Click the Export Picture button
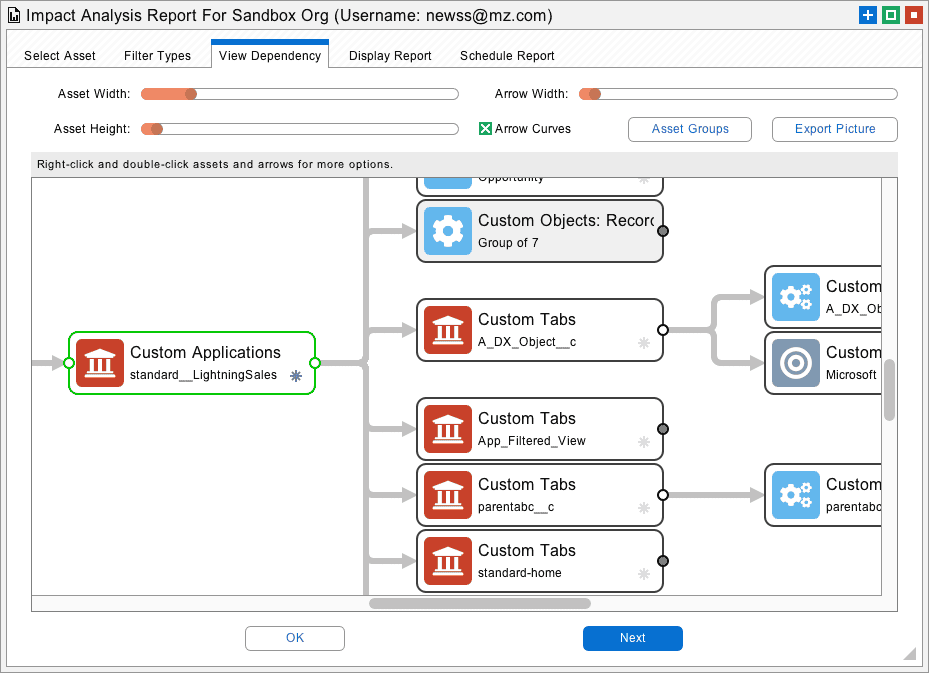Screen dimensions: 929x673 coord(835,129)
